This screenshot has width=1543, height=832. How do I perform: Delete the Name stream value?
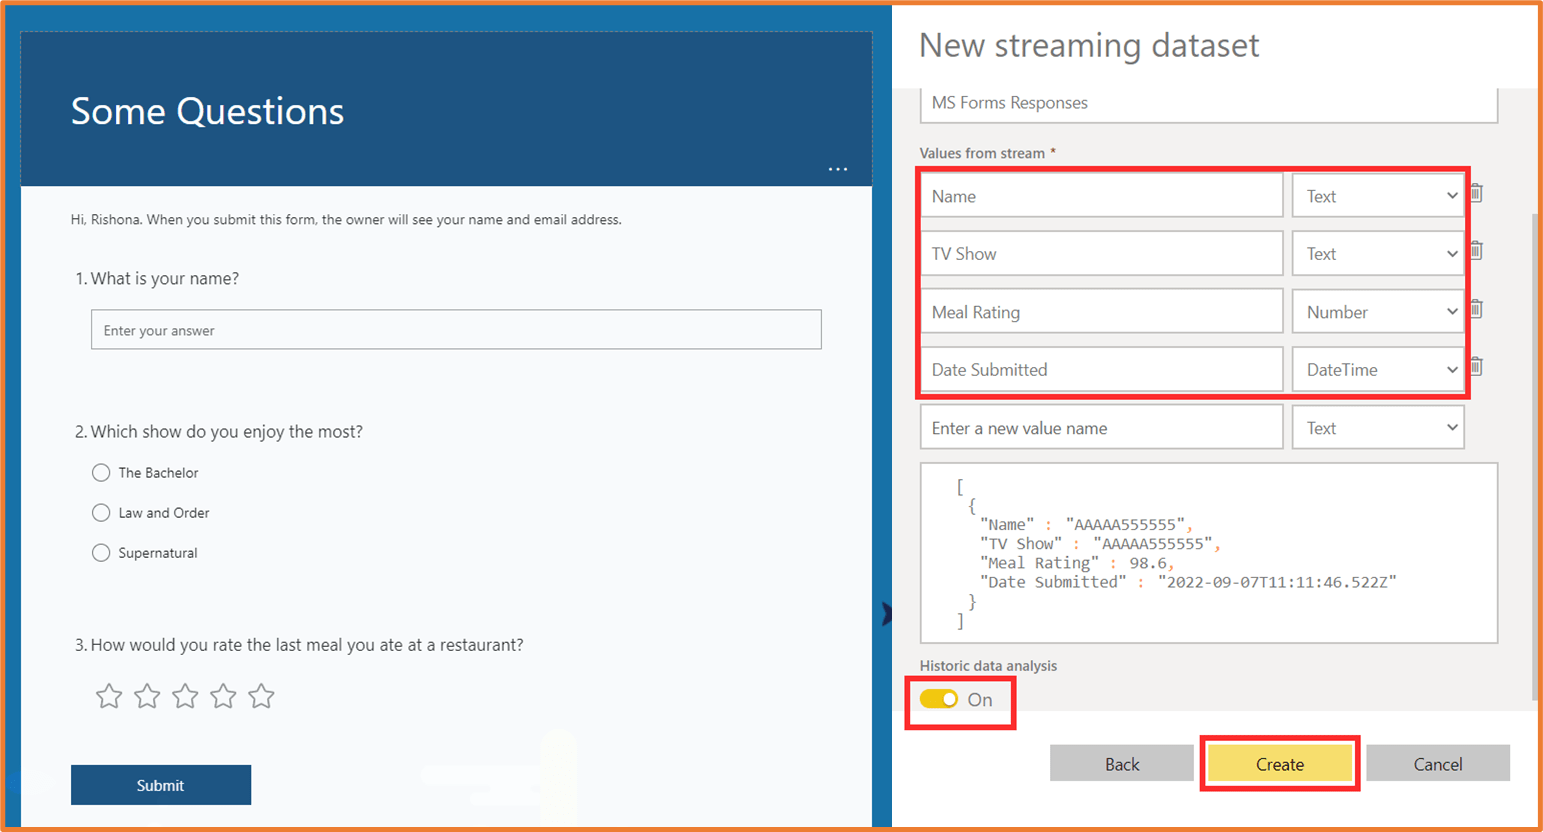pyautogui.click(x=1476, y=194)
